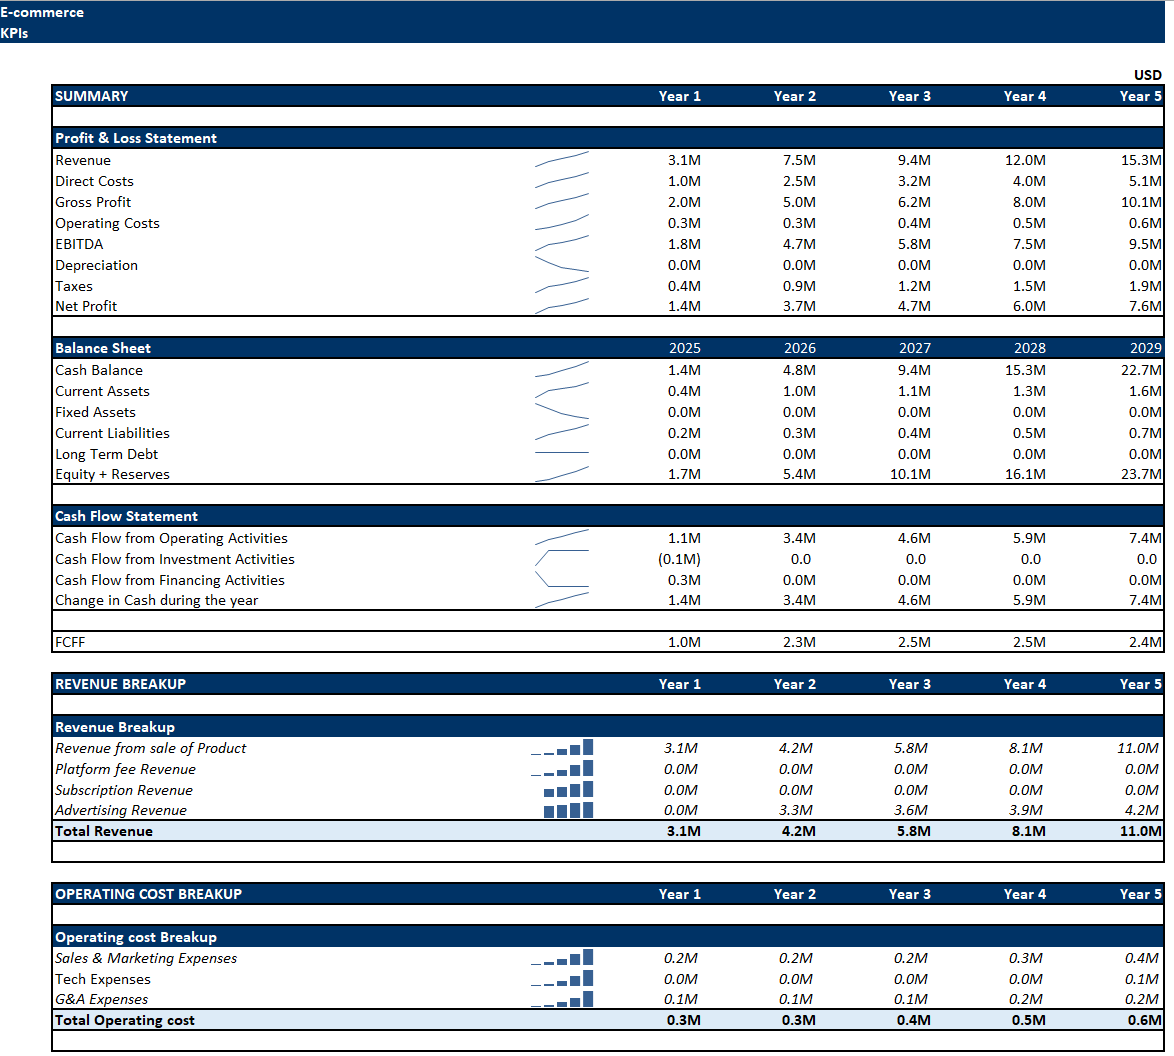Select the Depreciation sparkline chart
This screenshot has height=1056, width=1174.
[x=562, y=265]
